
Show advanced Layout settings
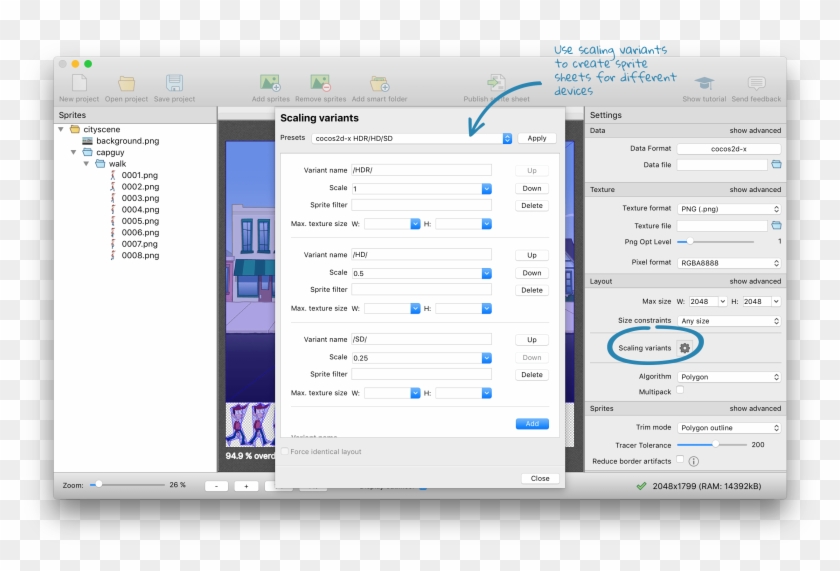click(755, 281)
